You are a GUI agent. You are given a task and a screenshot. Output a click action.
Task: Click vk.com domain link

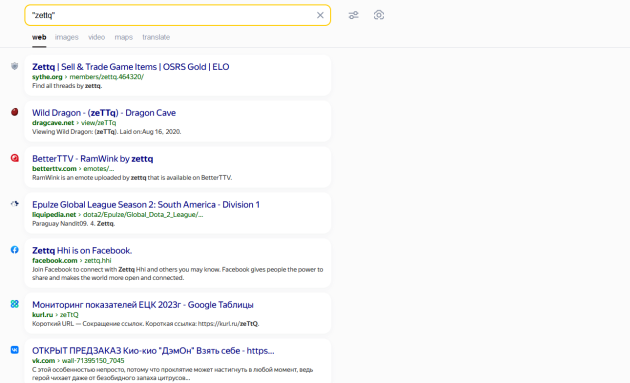tap(43, 360)
